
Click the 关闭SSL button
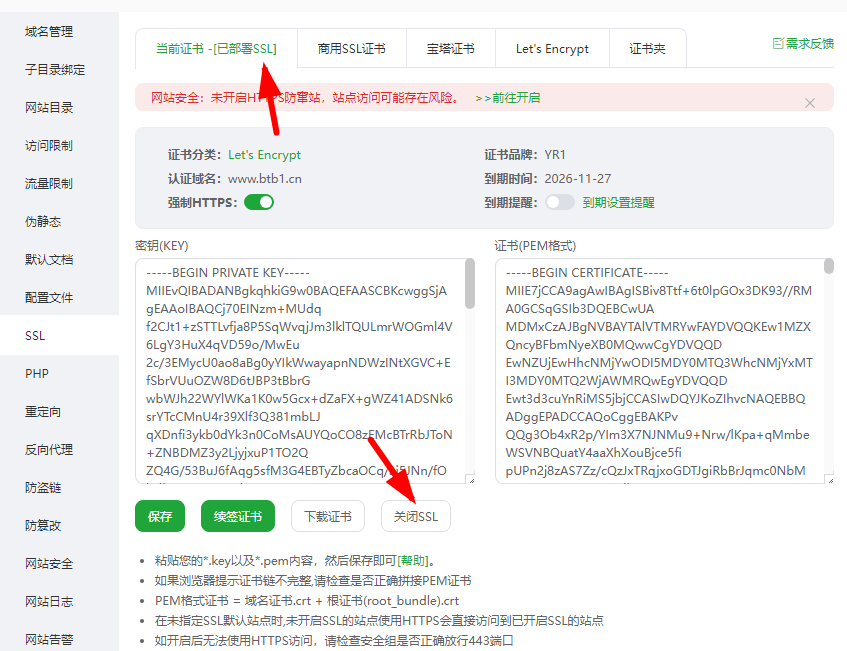point(415,516)
